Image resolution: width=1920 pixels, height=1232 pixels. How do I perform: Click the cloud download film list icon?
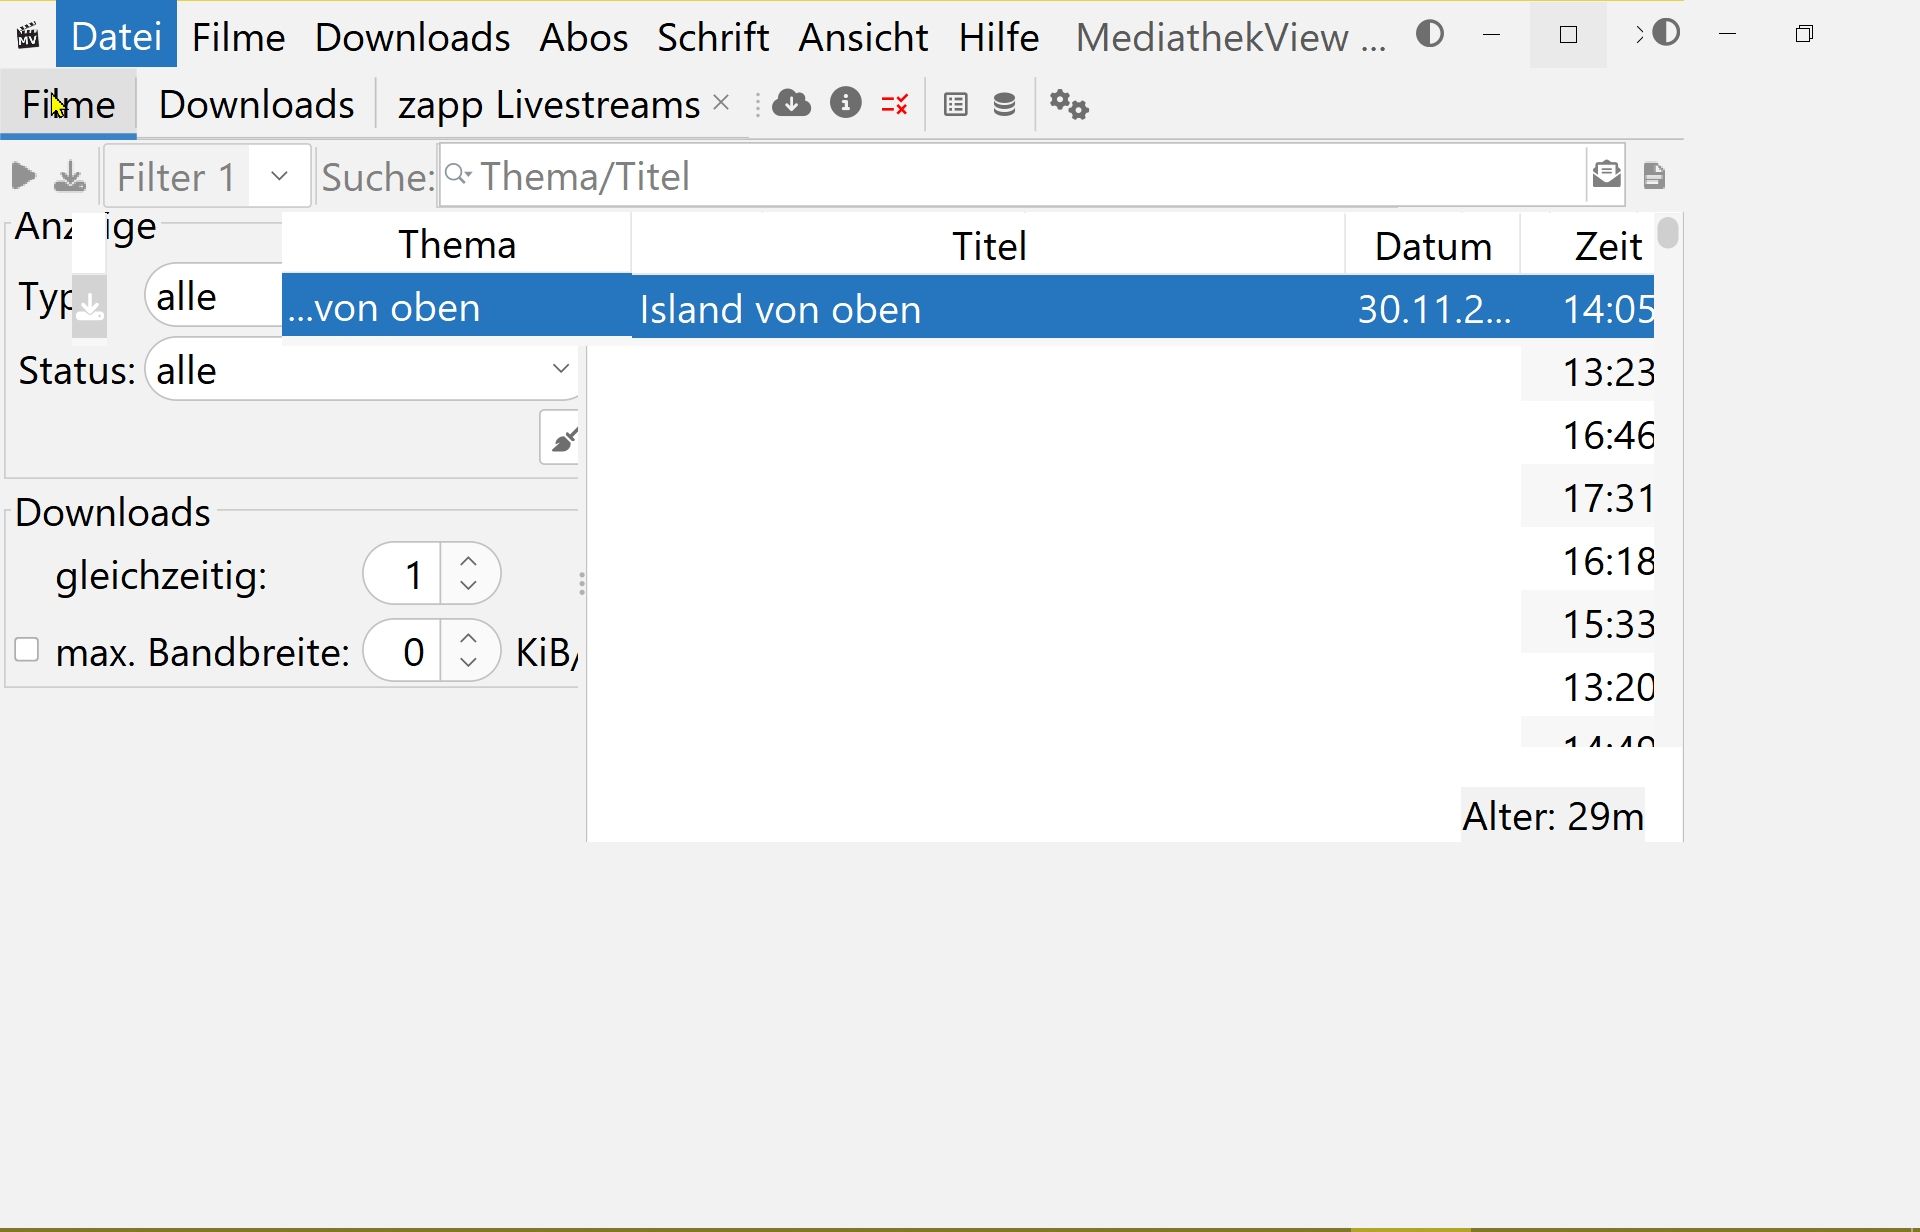point(791,103)
